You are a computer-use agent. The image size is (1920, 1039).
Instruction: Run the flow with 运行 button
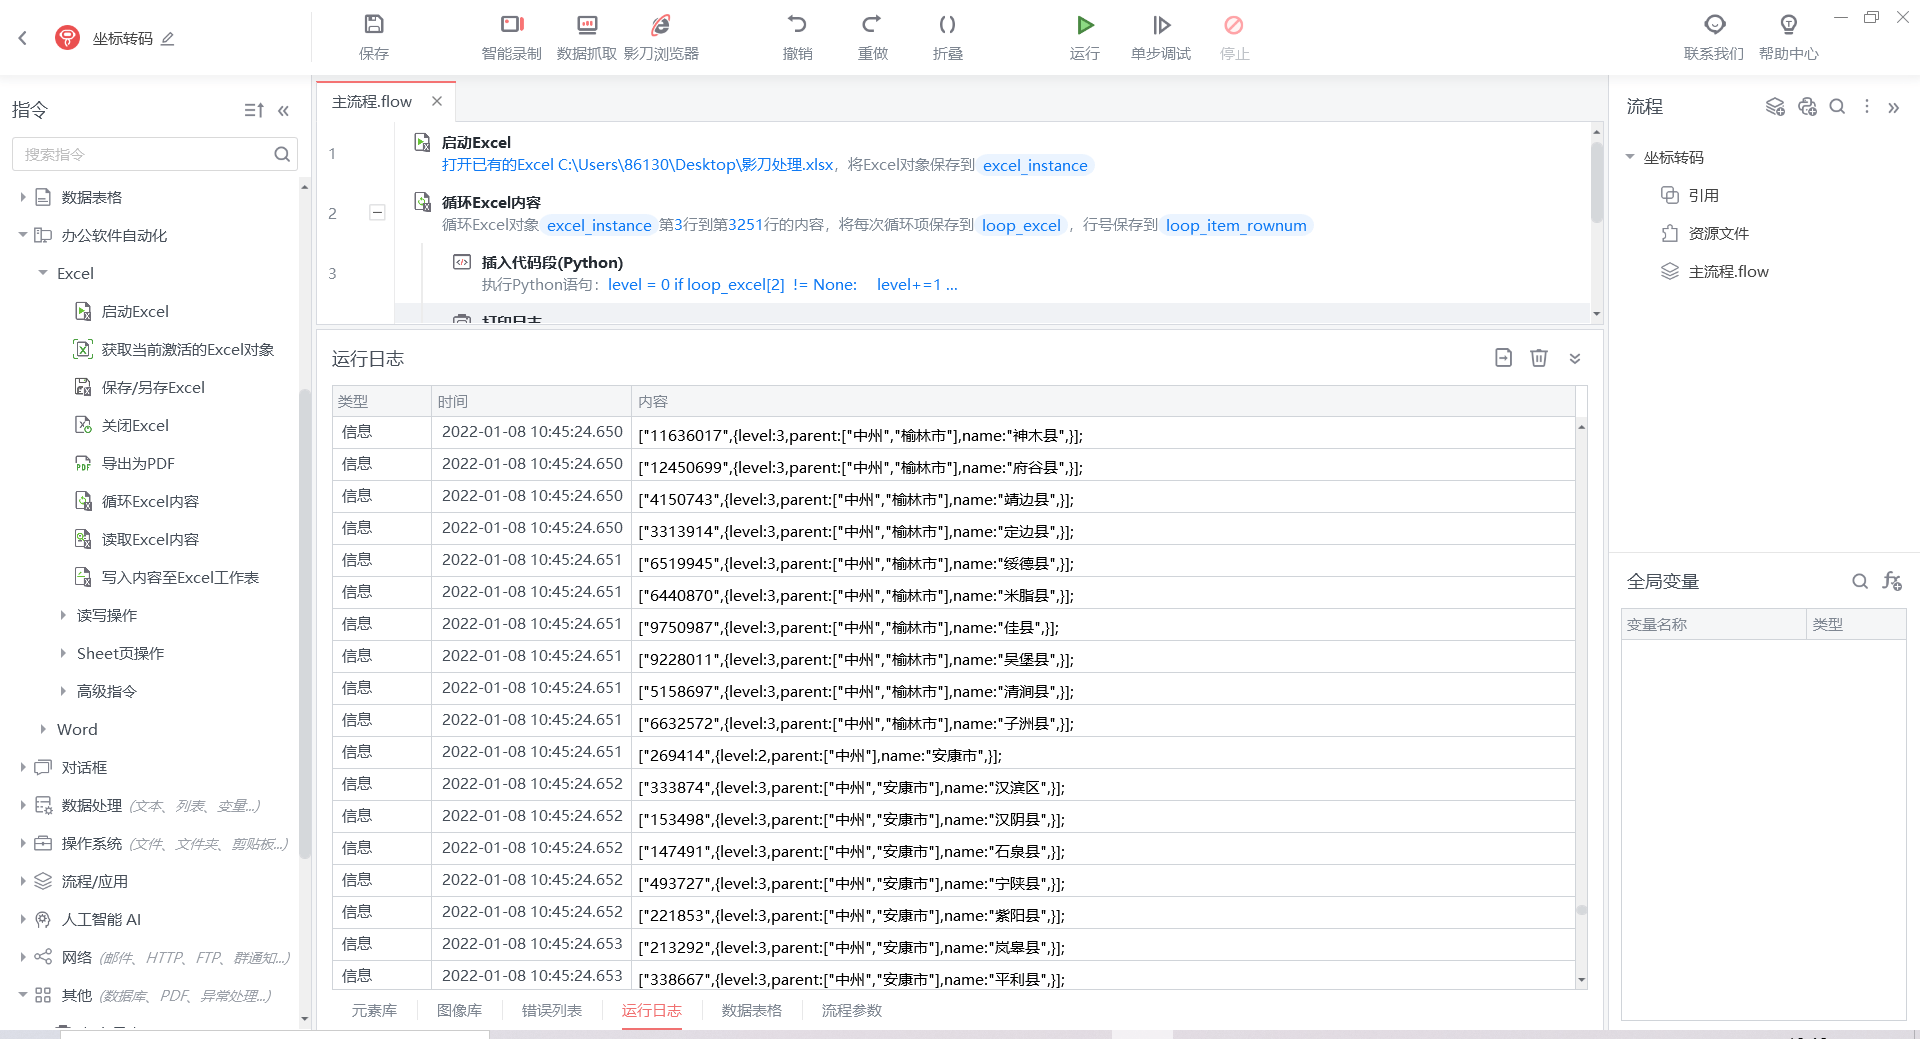pos(1085,37)
